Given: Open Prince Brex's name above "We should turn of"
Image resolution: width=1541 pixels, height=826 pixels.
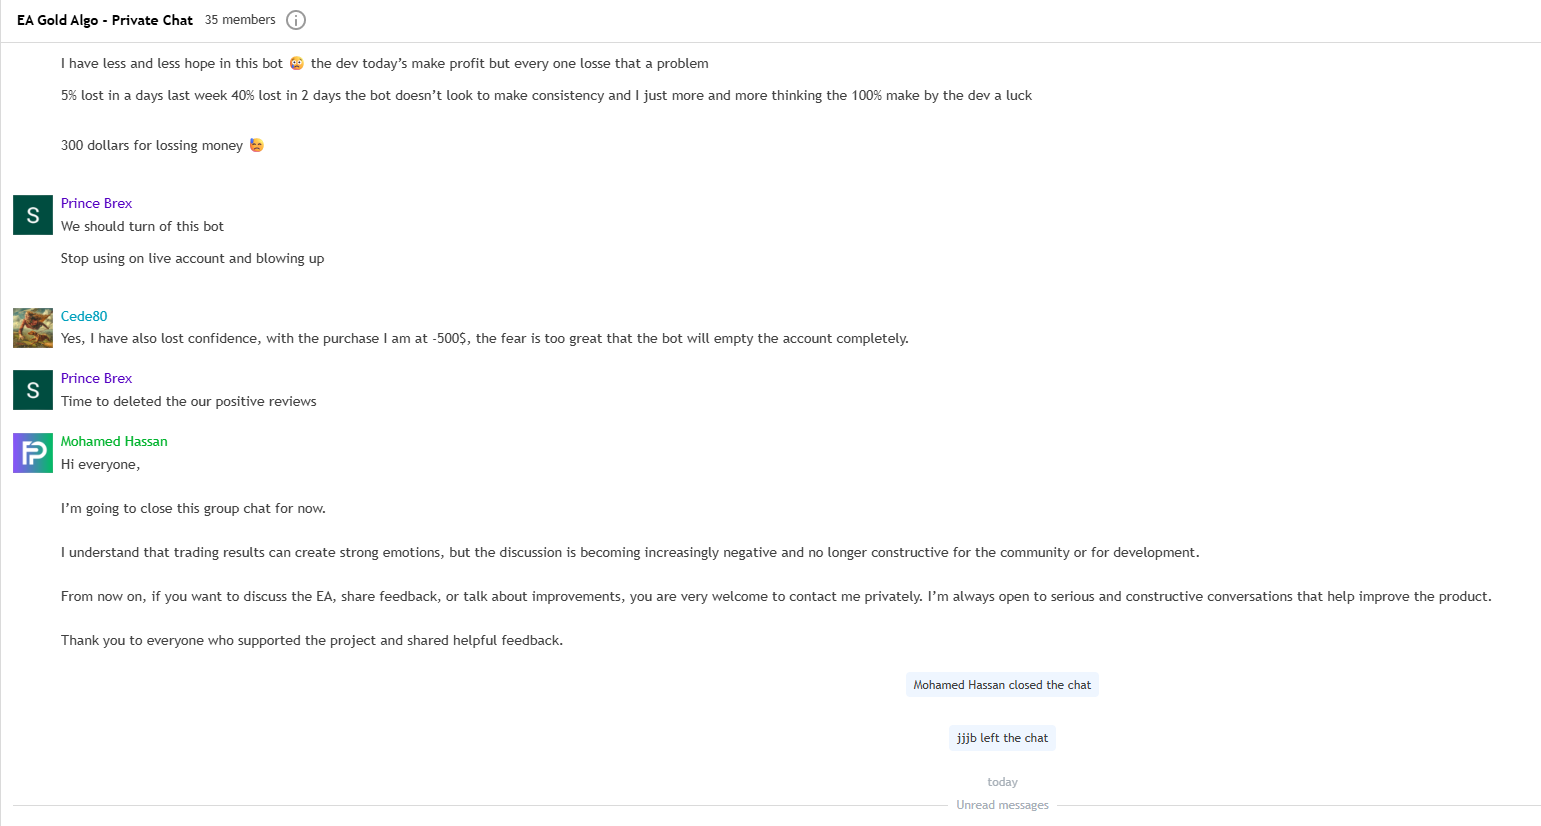Looking at the screenshot, I should pyautogui.click(x=96, y=203).
